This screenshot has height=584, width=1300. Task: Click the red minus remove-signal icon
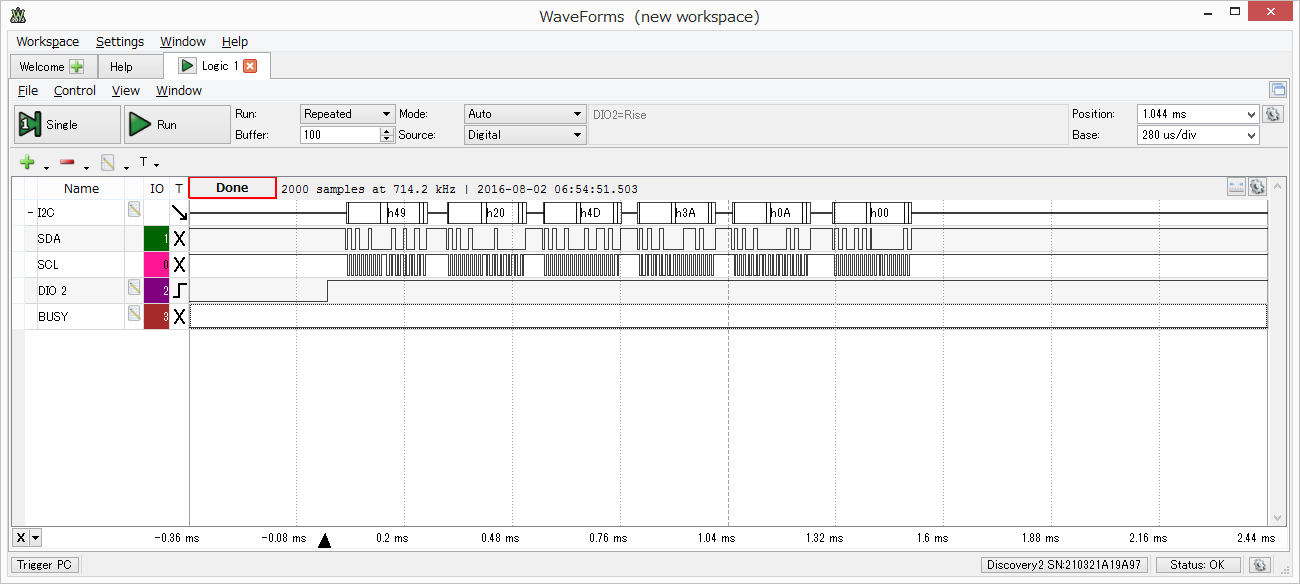click(x=67, y=162)
